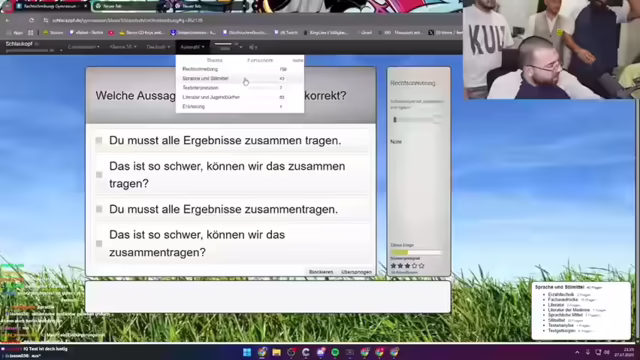Check 'können wir das zusammen tragen?' answer
This screenshot has height=360, width=640.
click(x=99, y=175)
